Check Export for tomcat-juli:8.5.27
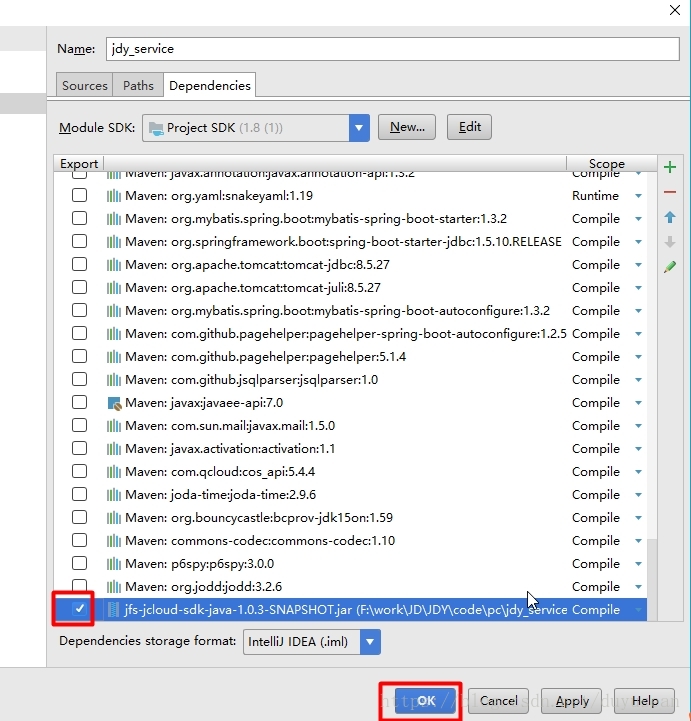 (x=80, y=287)
